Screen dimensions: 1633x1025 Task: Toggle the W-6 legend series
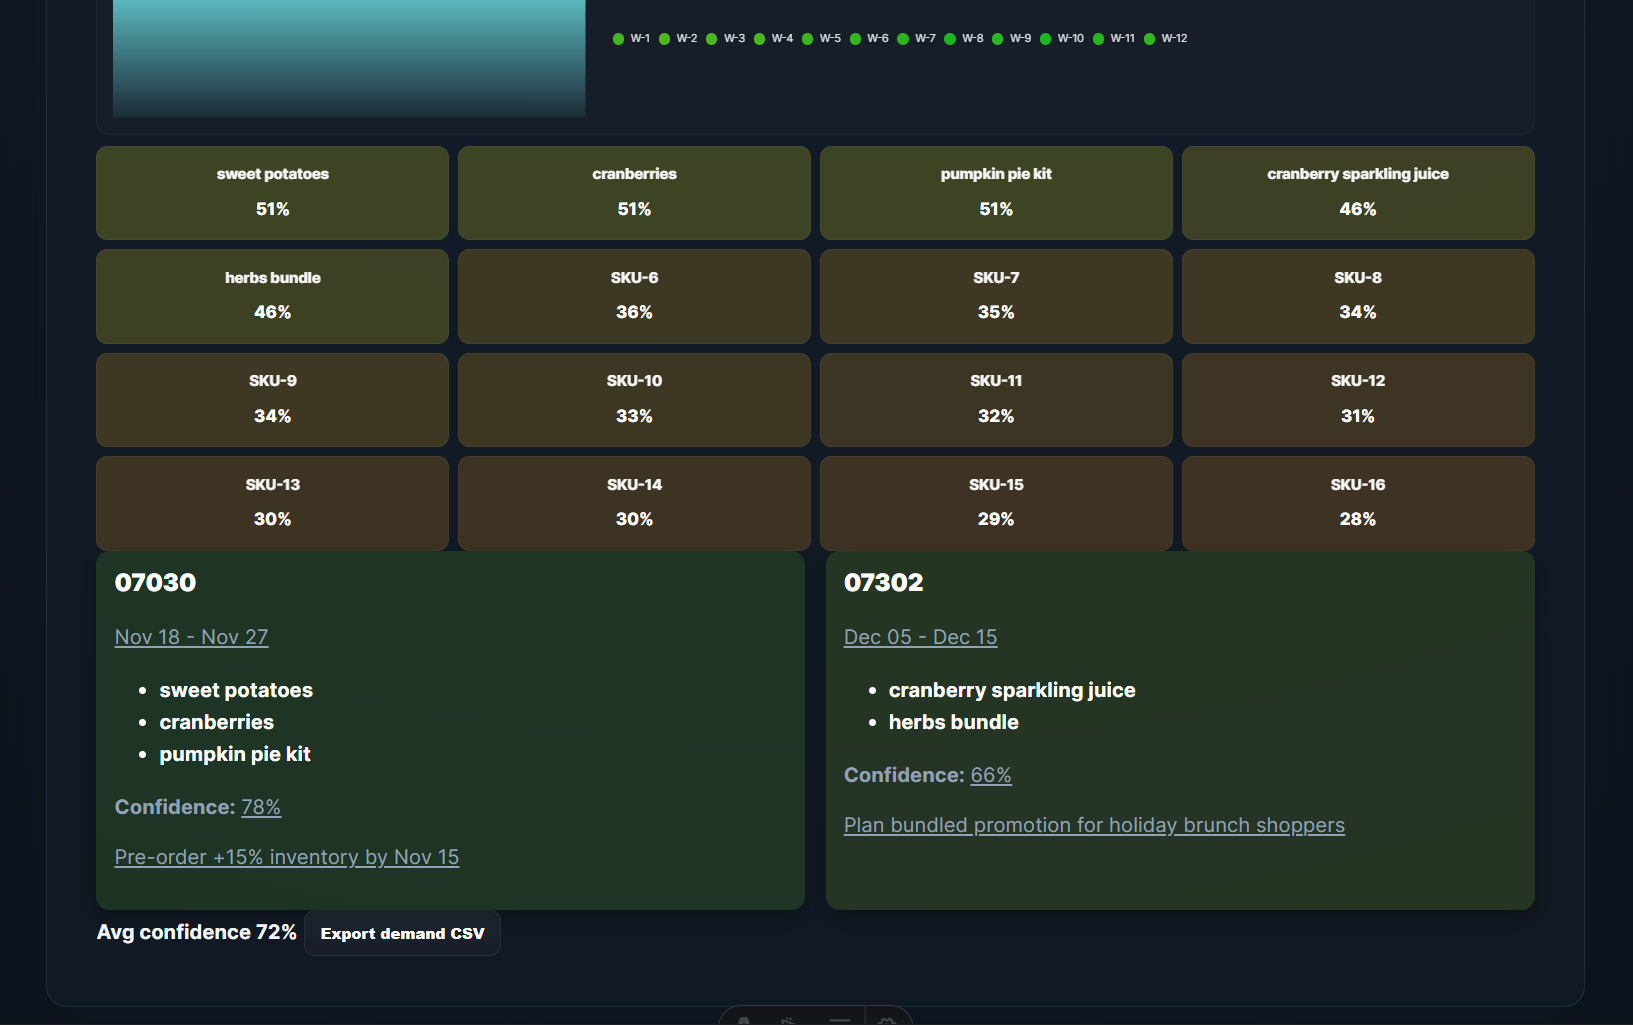pos(869,39)
